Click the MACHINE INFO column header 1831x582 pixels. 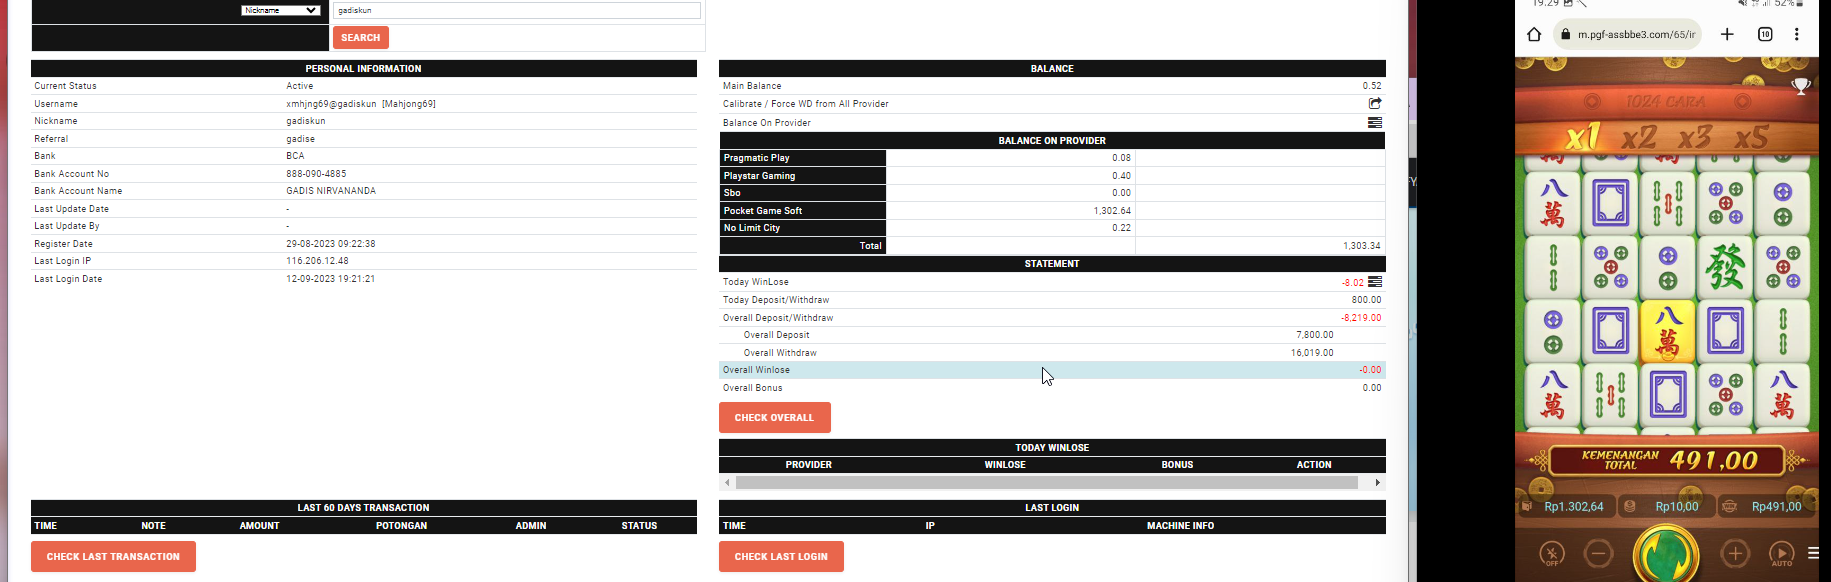pyautogui.click(x=1180, y=525)
